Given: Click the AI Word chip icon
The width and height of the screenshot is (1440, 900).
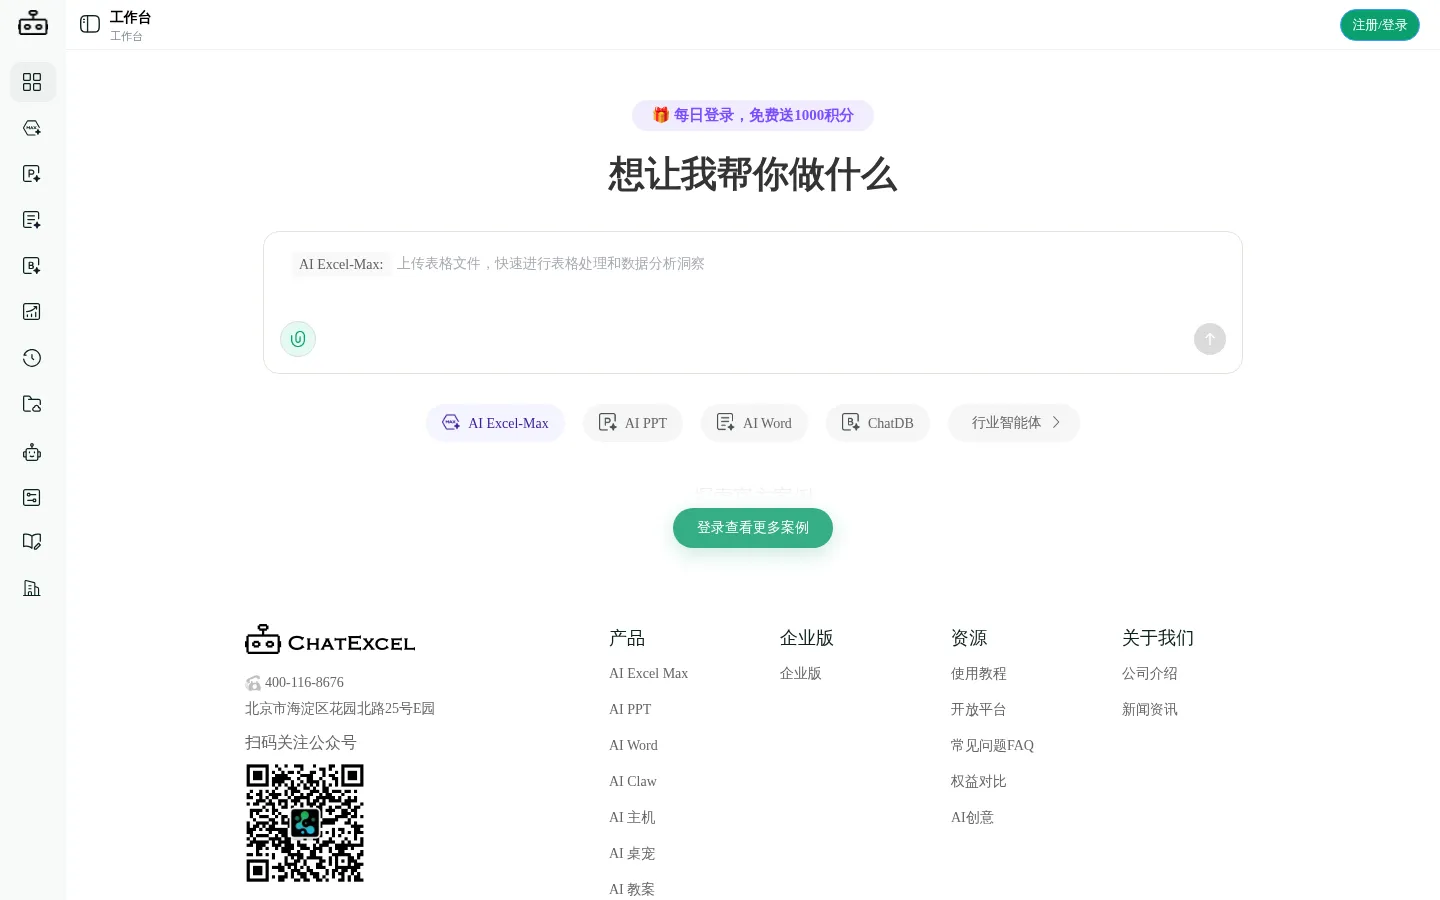Looking at the screenshot, I should pos(725,422).
